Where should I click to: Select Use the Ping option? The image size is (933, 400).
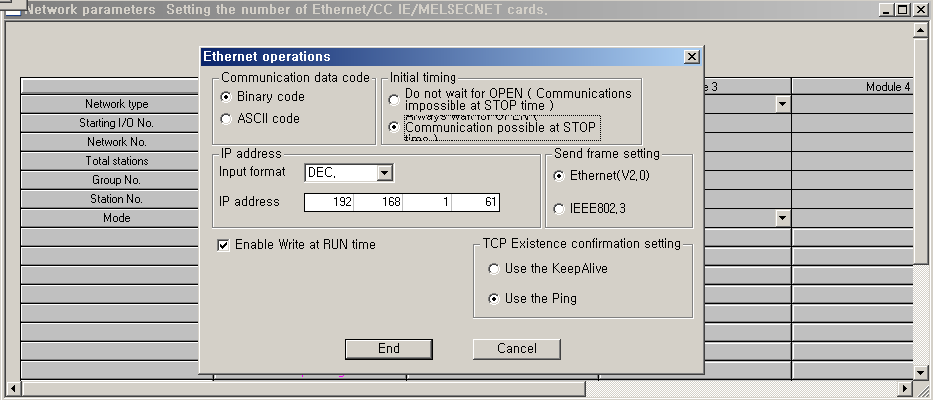(493, 298)
